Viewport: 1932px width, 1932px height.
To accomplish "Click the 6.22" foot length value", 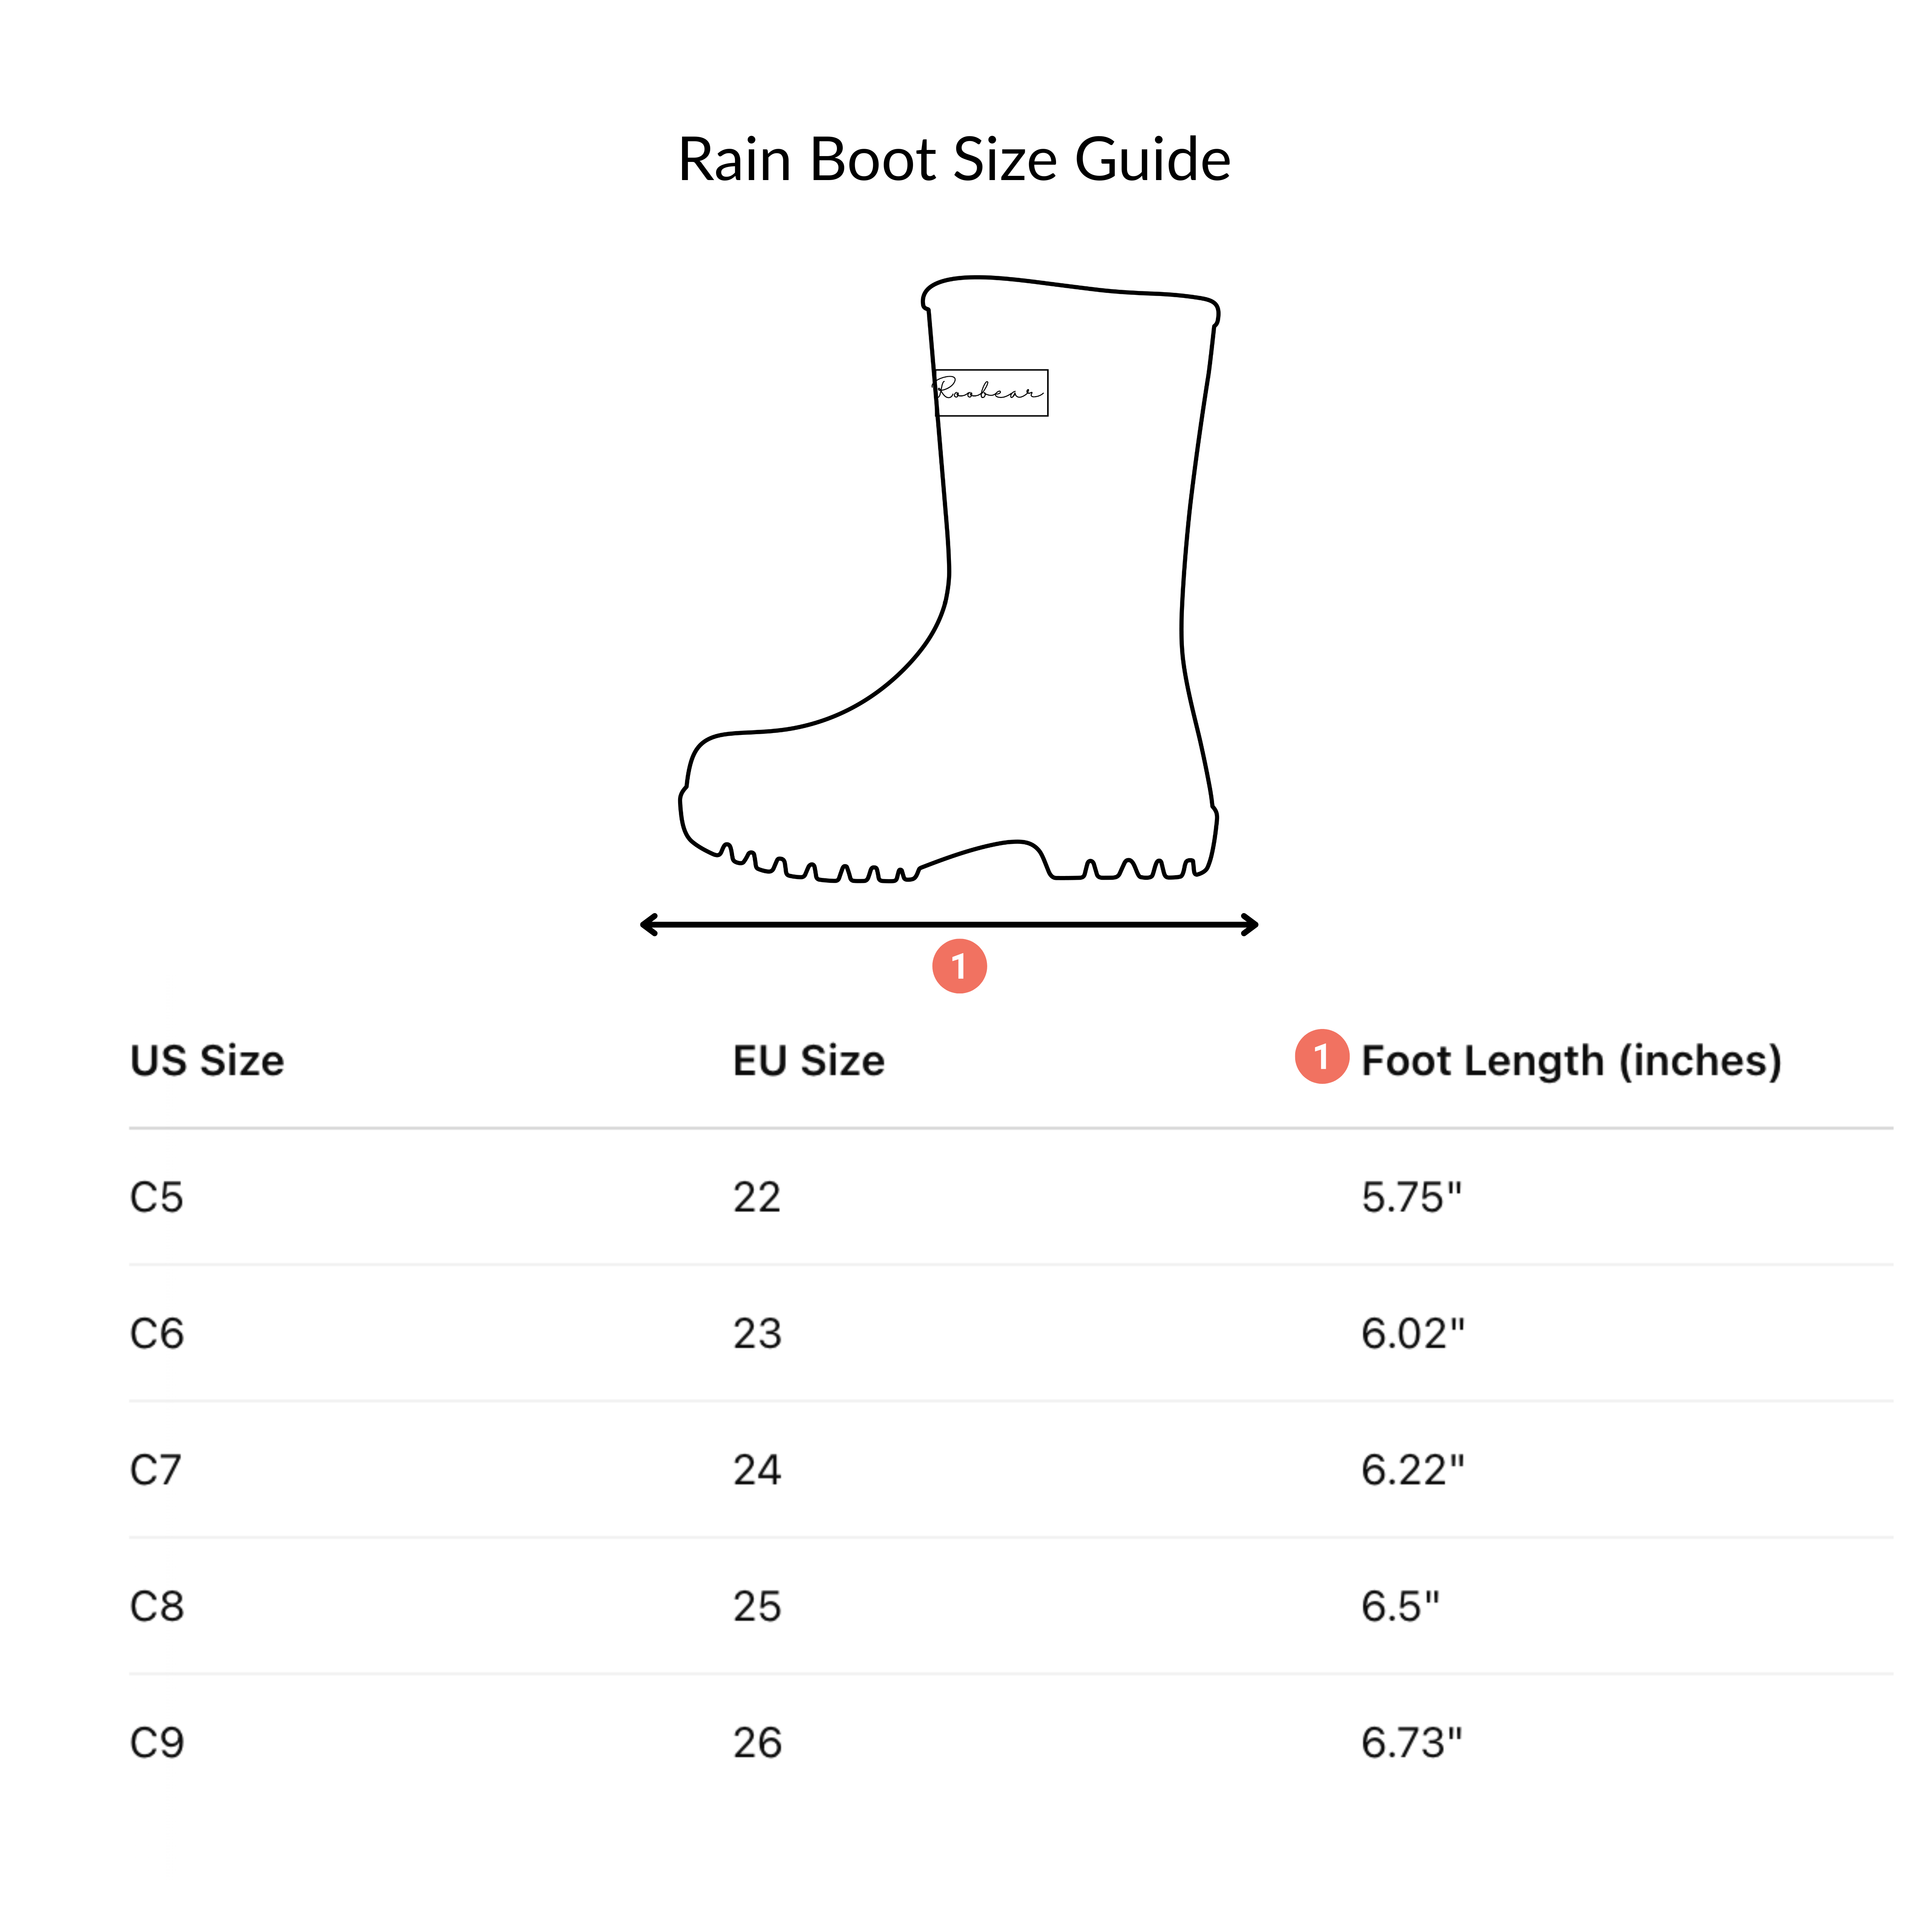I will [1412, 1470].
